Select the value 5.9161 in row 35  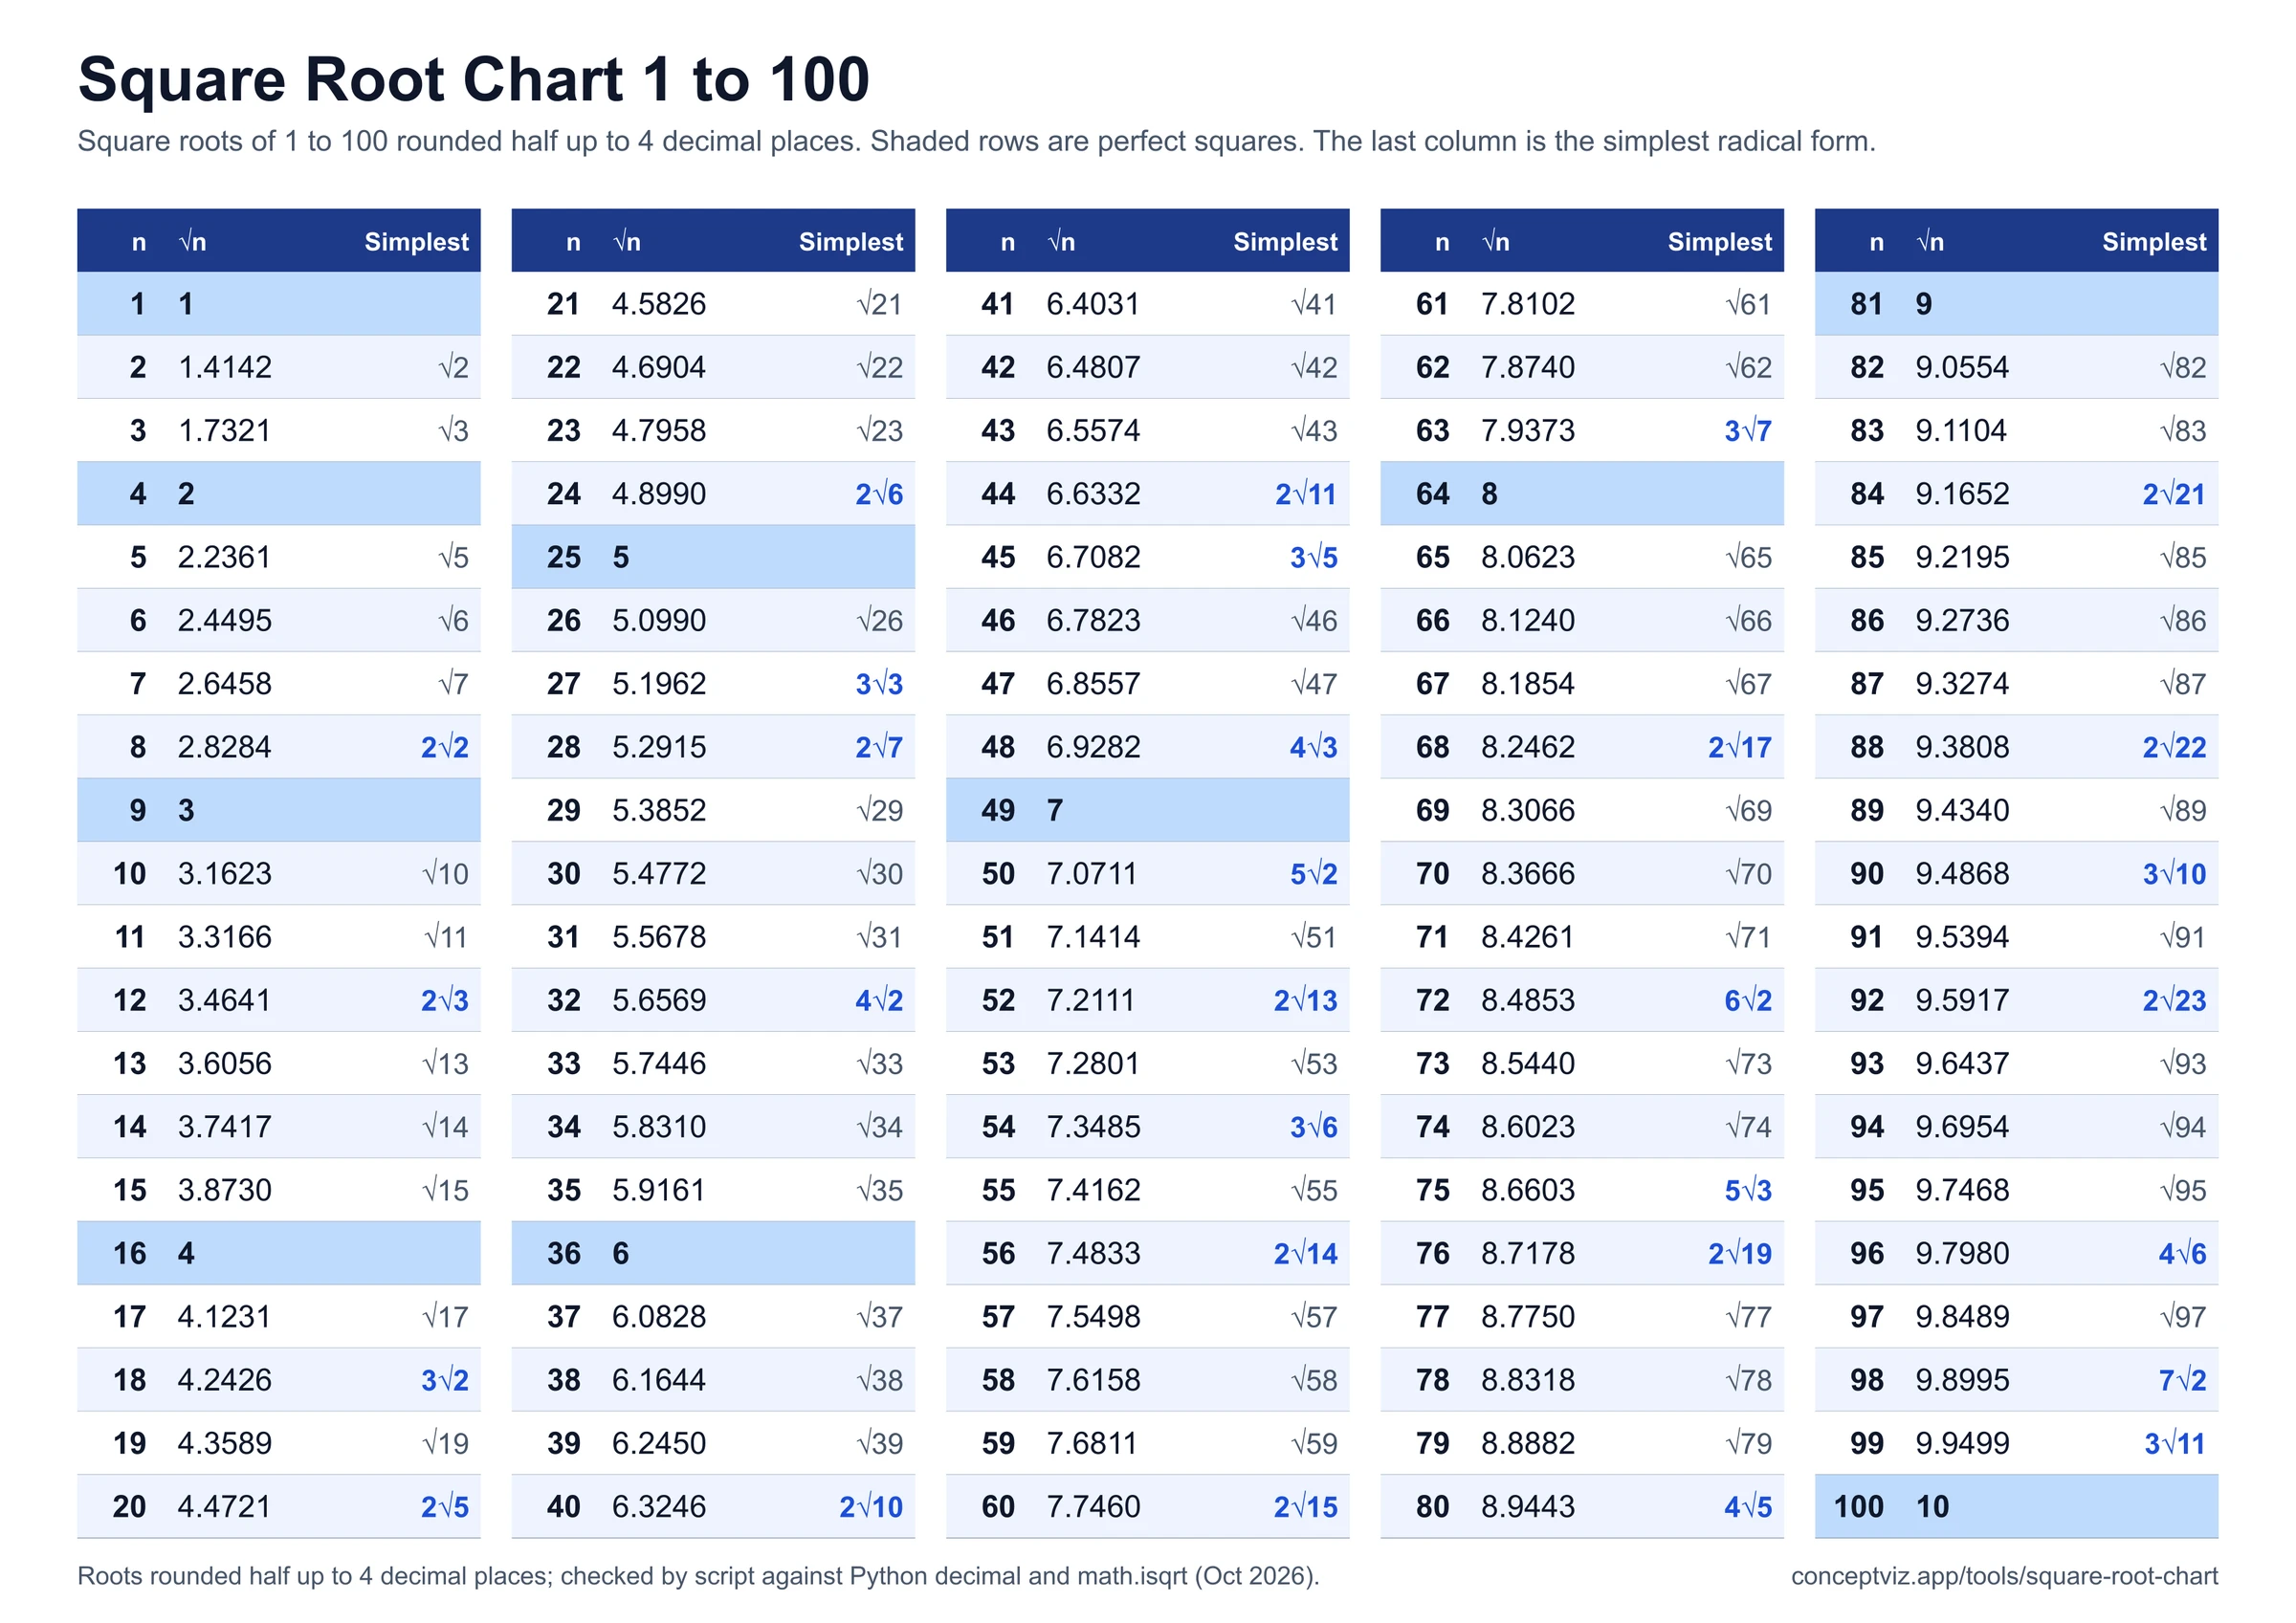[x=659, y=1190]
